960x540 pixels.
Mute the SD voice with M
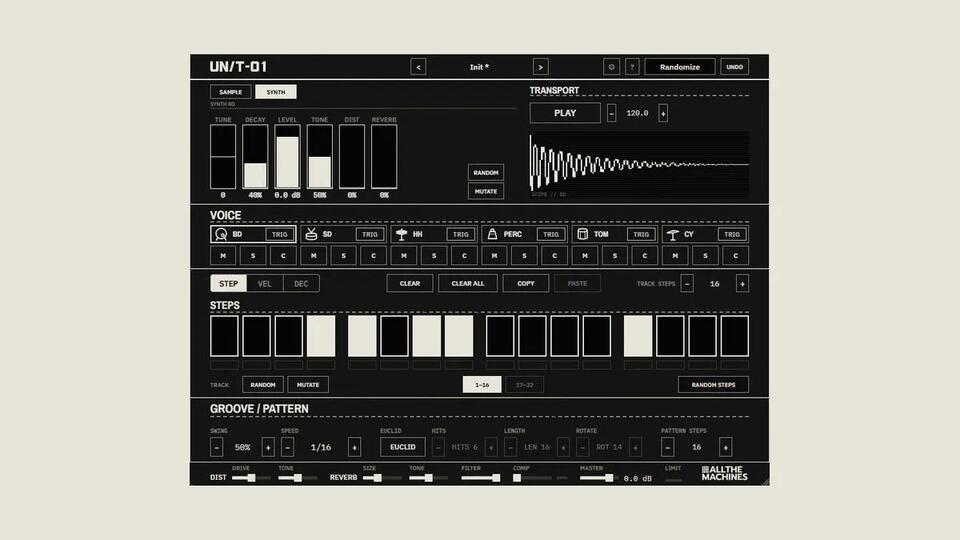[313, 255]
